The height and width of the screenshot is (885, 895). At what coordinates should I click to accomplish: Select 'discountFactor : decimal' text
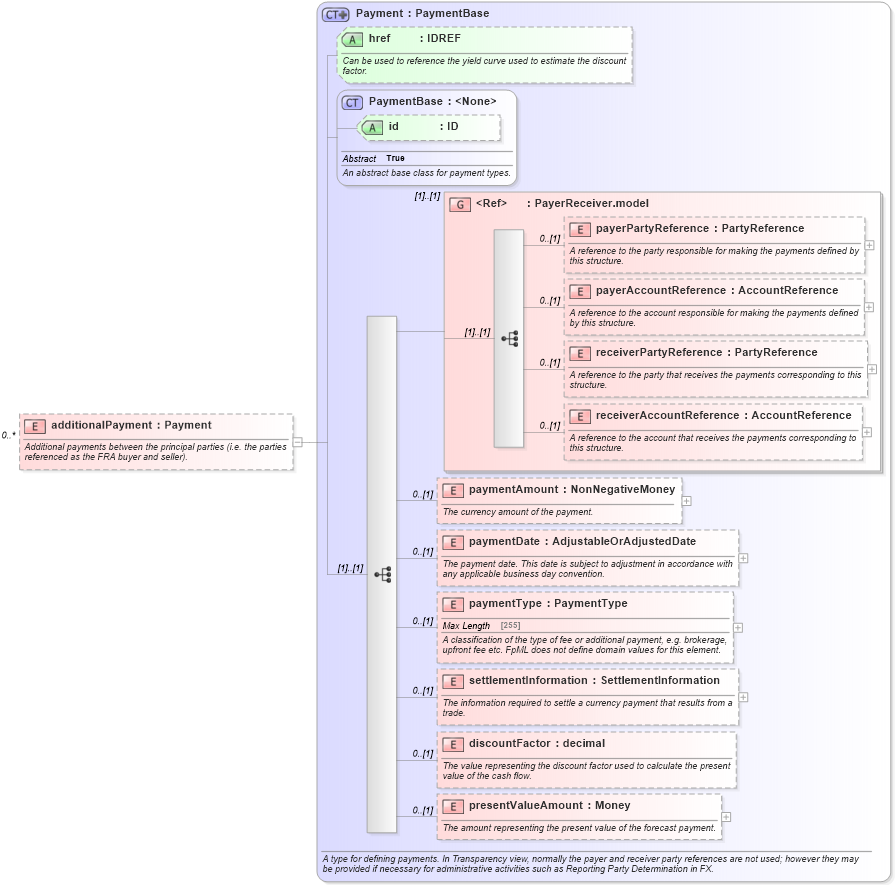[537, 743]
